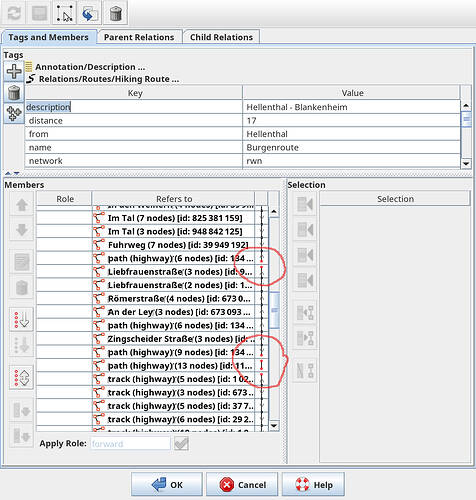Click the OK button

[167, 484]
